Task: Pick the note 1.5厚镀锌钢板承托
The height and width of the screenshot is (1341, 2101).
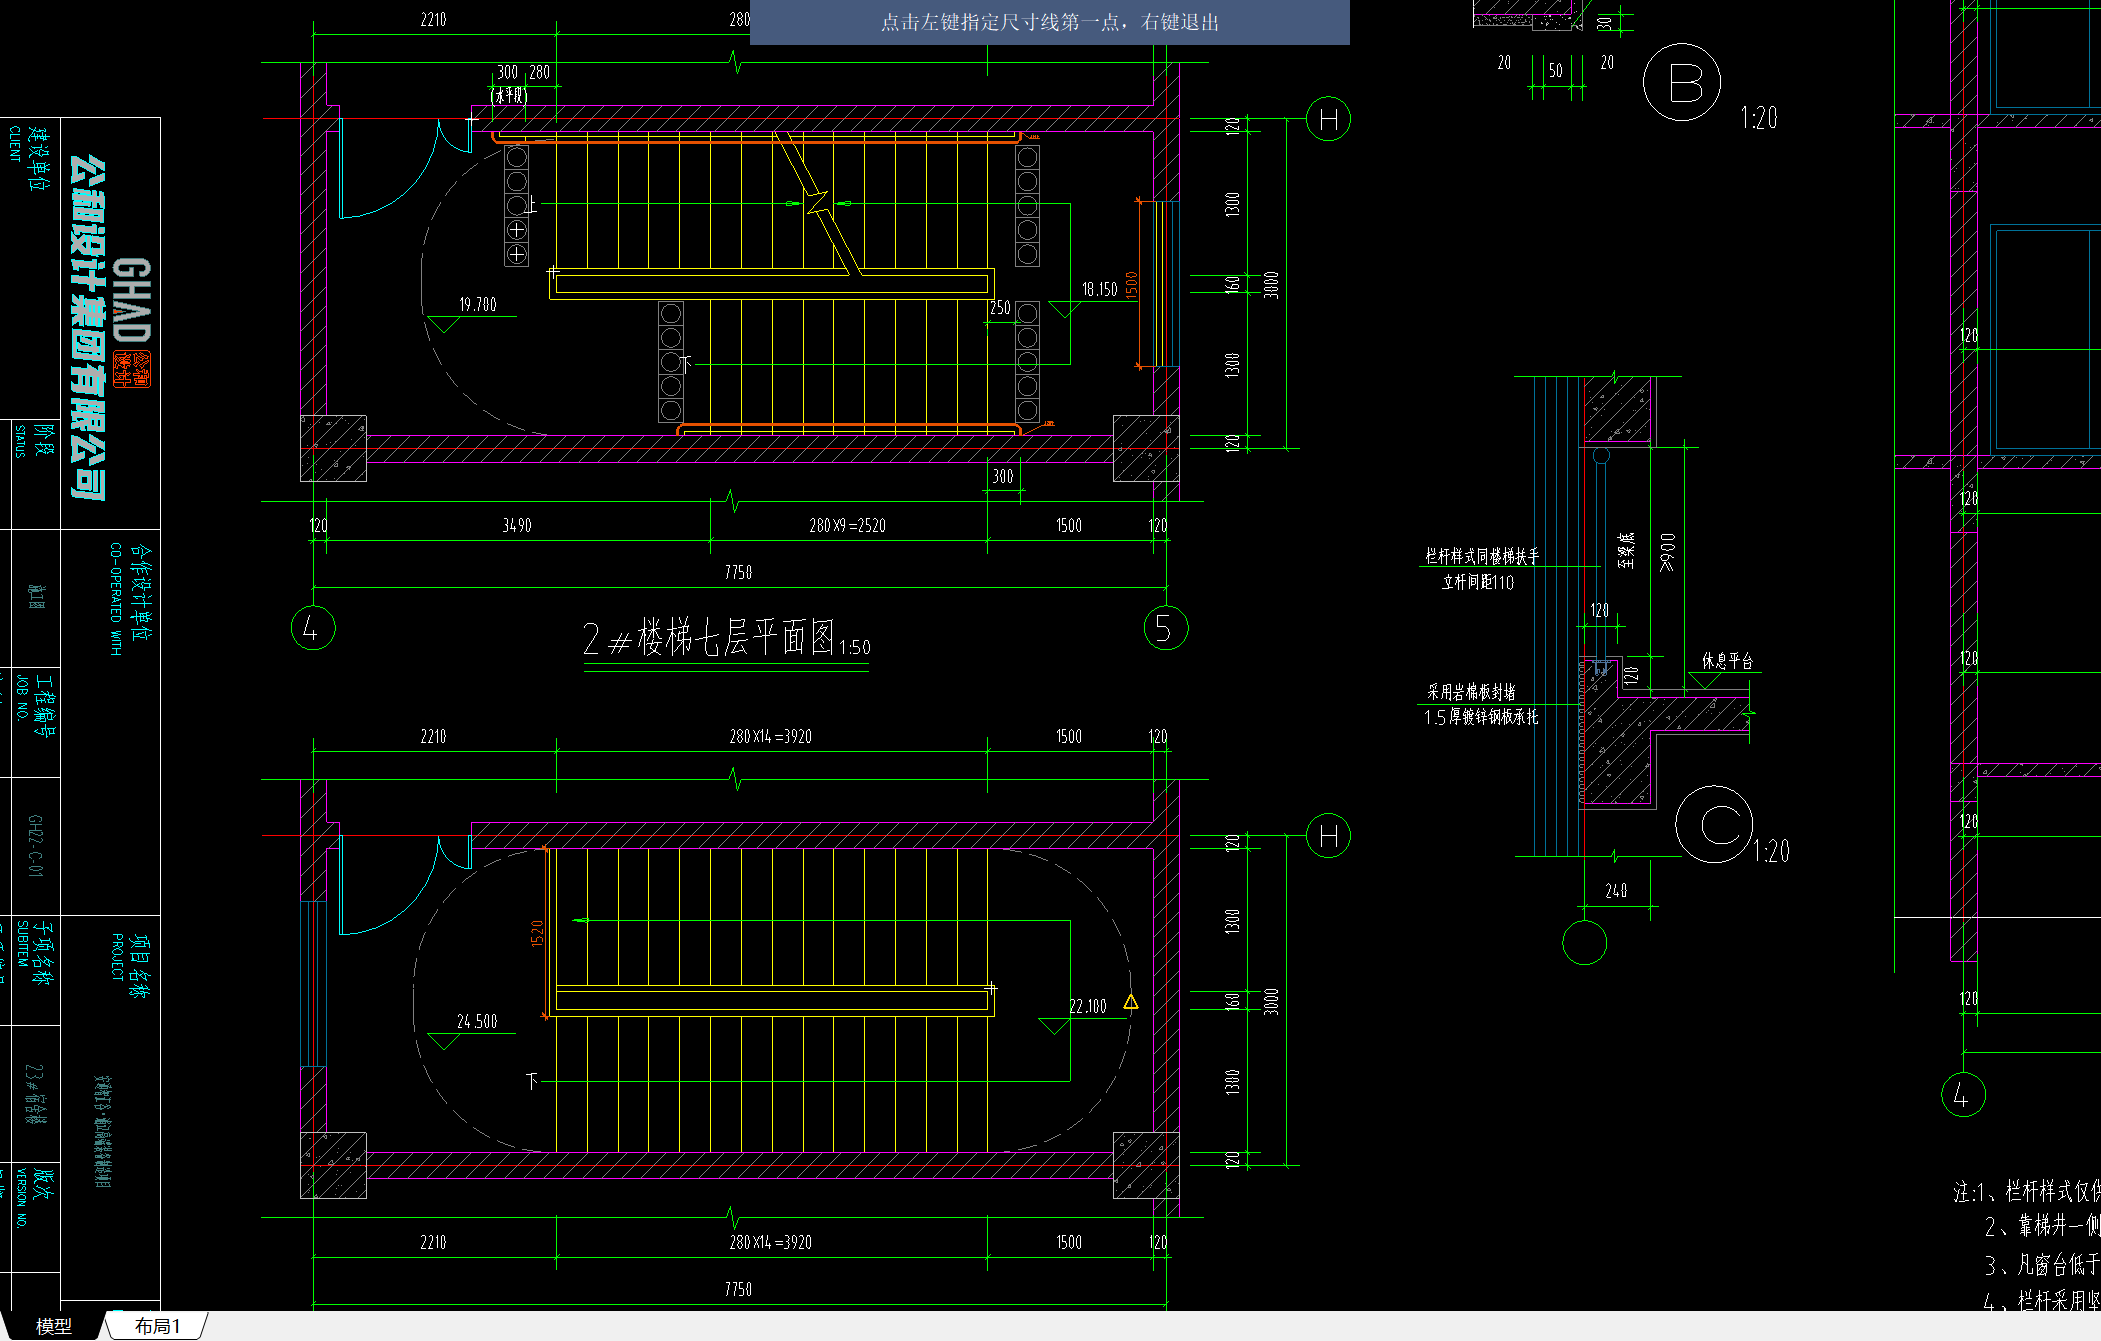Action: [x=1481, y=717]
